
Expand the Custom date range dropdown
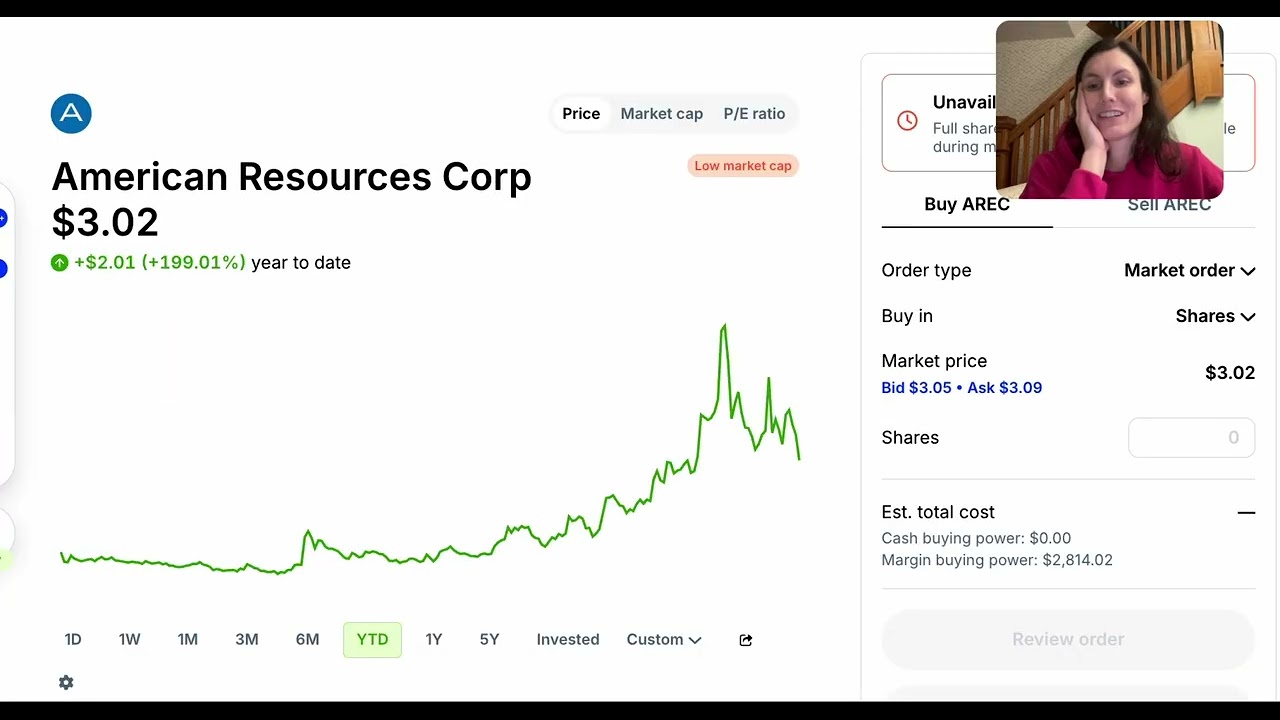664,640
